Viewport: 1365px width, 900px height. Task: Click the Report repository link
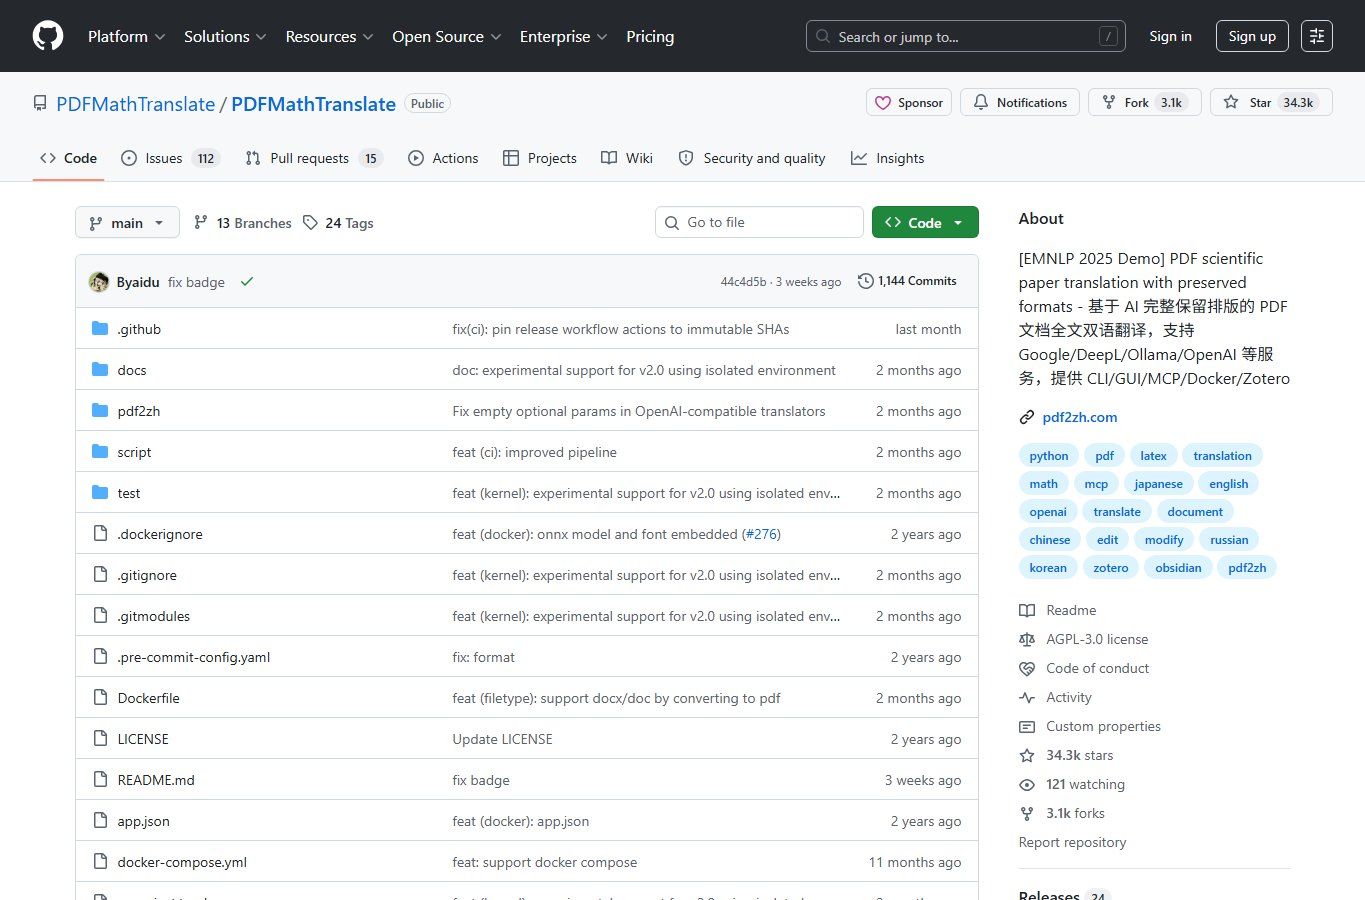1072,842
